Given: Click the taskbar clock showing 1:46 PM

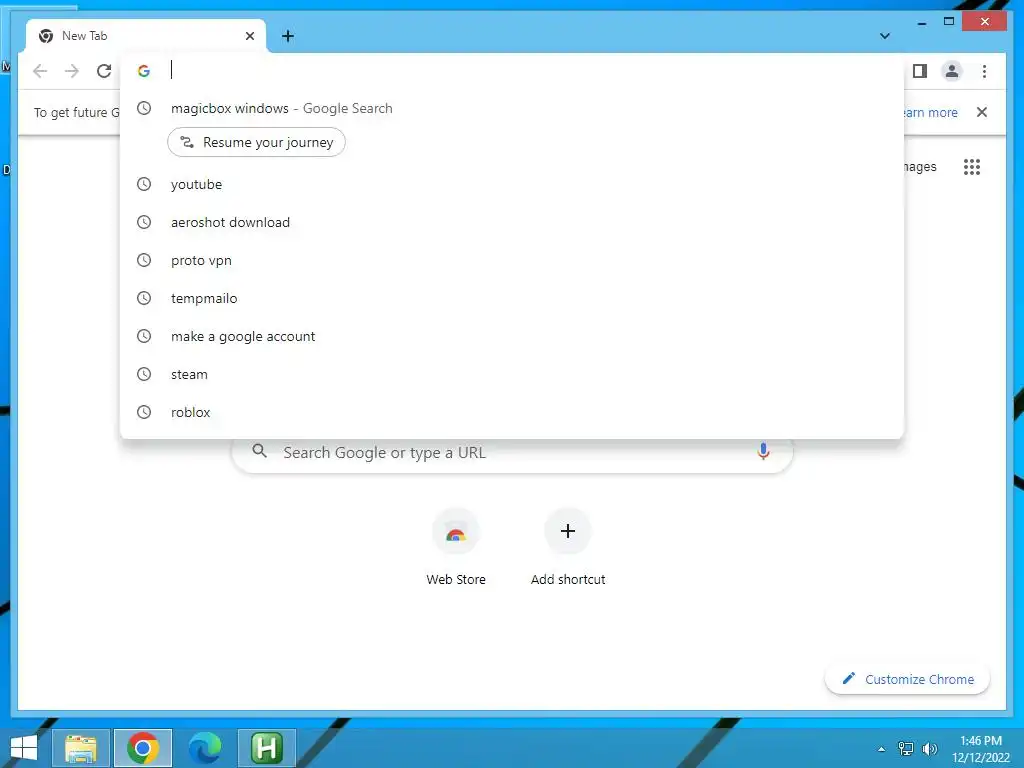Looking at the screenshot, I should pos(981,749).
